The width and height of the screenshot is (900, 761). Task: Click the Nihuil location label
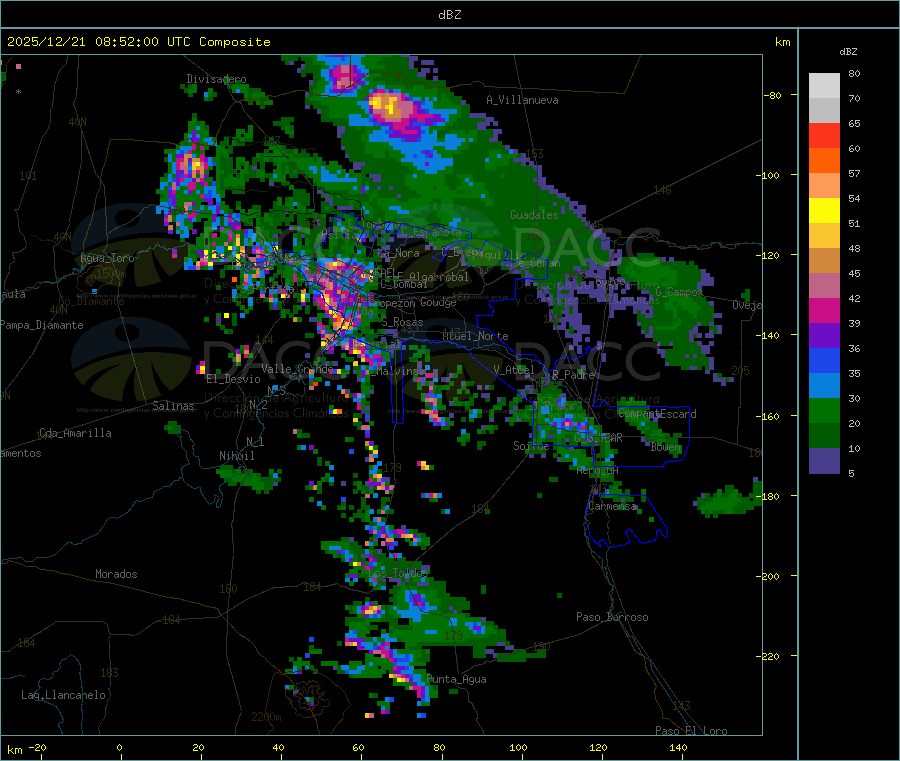click(x=236, y=456)
